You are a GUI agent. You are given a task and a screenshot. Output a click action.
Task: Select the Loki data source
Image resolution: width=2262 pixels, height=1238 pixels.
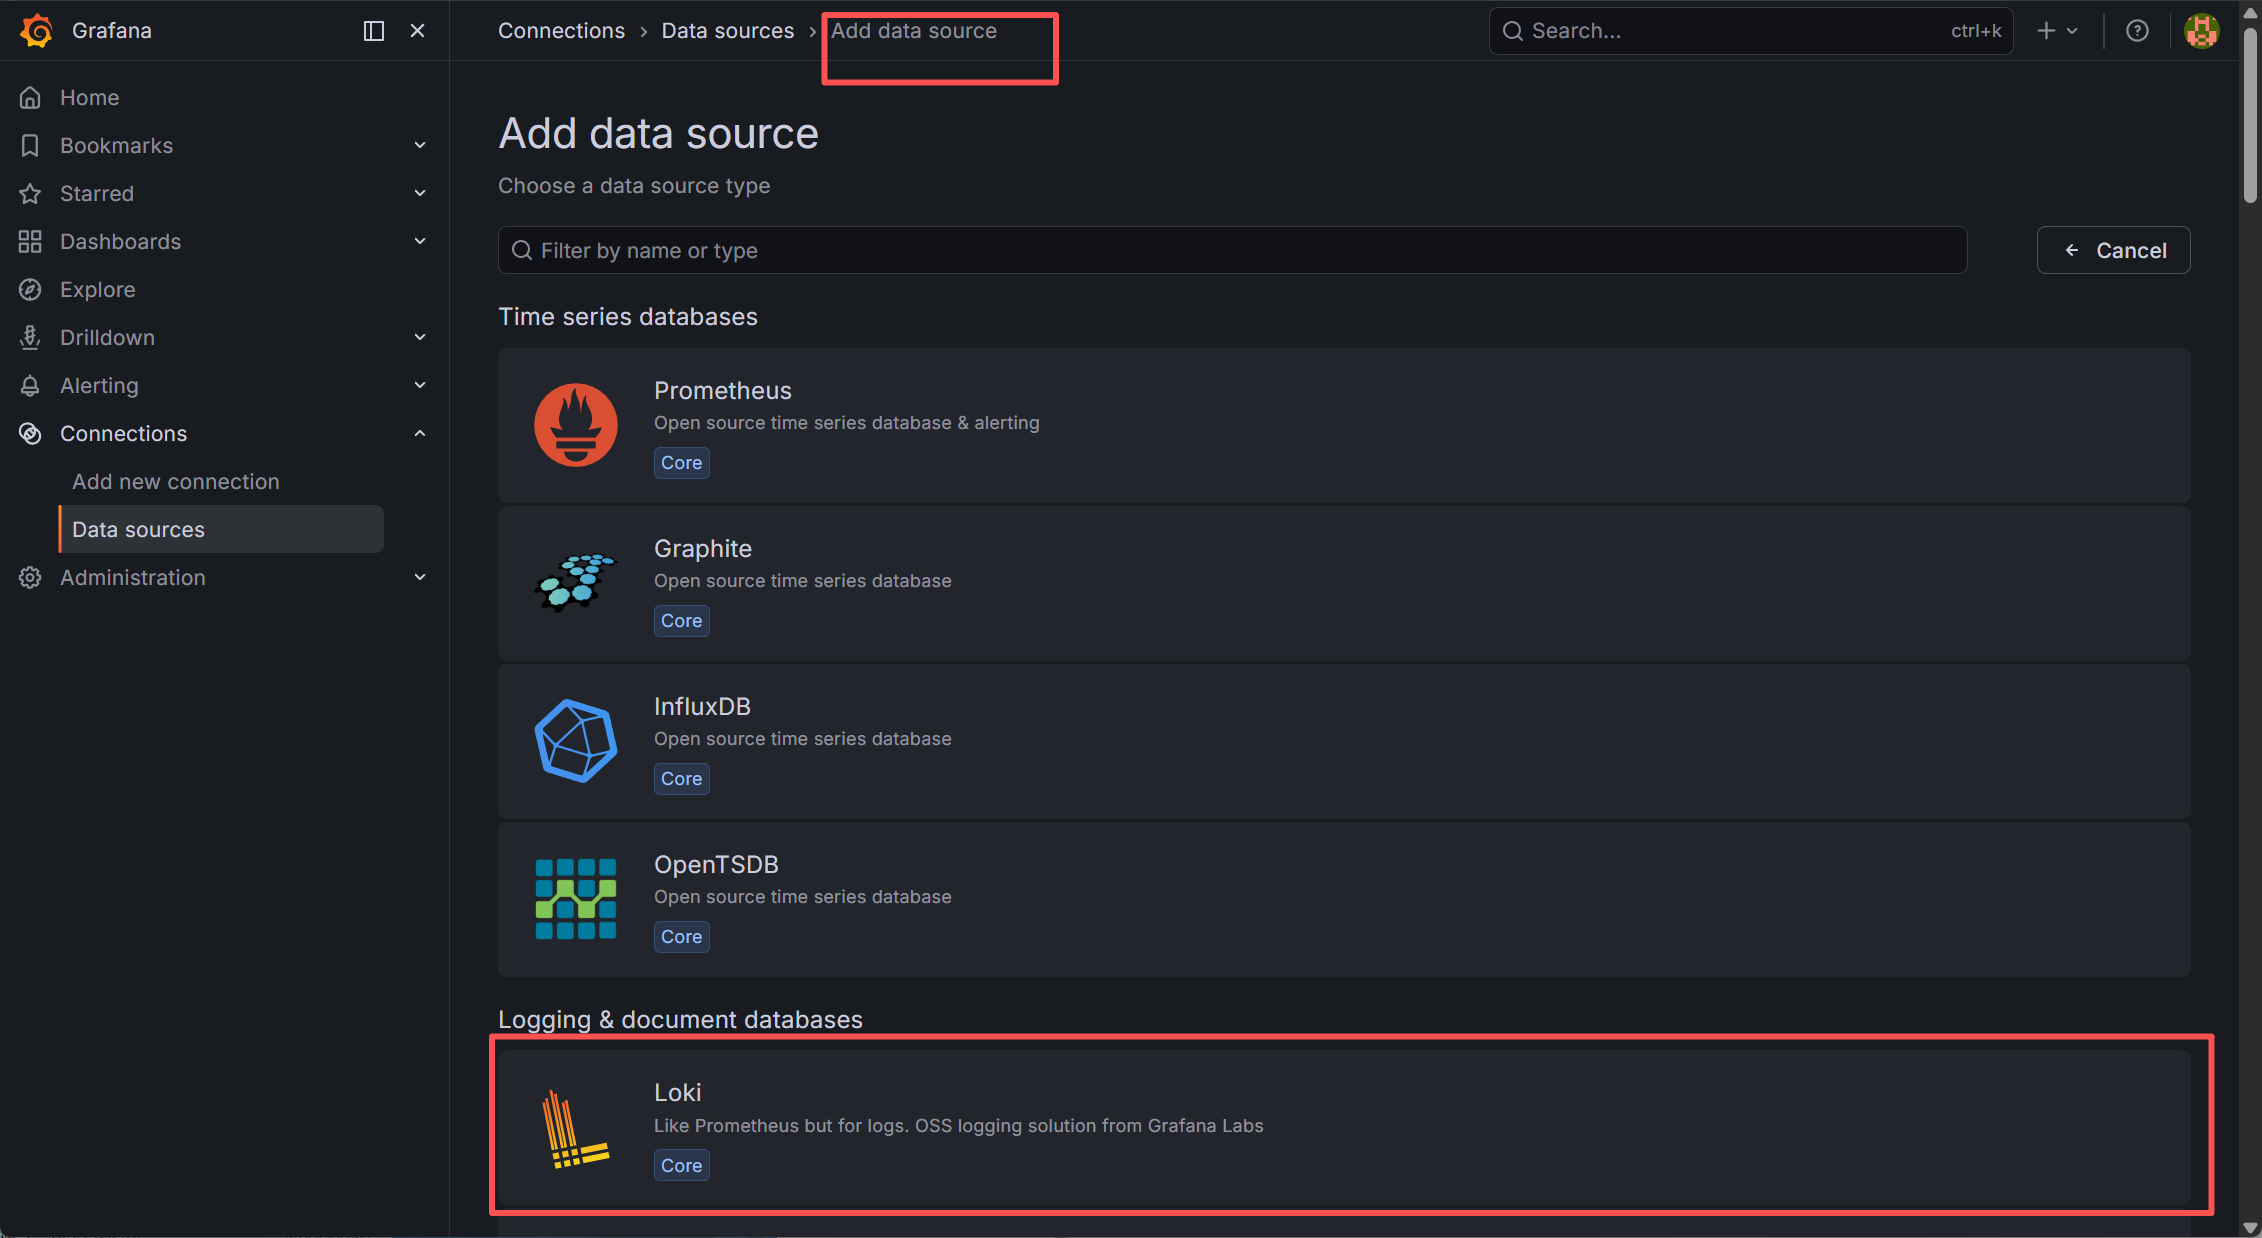click(x=1344, y=1128)
